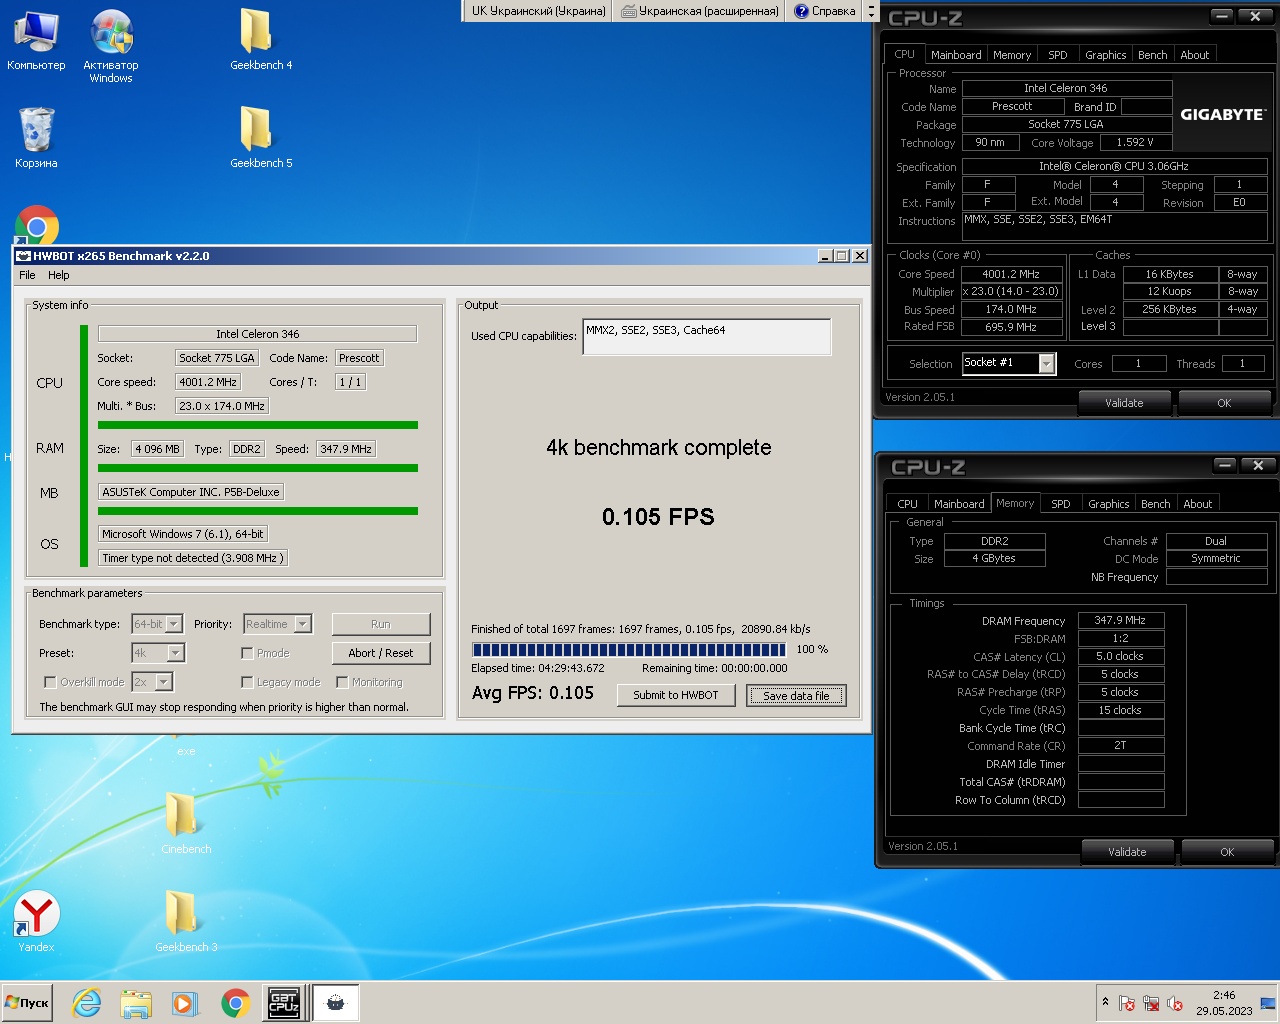This screenshot has height=1024, width=1280.
Task: Click the Submit to HWBOT button
Action: [x=676, y=695]
